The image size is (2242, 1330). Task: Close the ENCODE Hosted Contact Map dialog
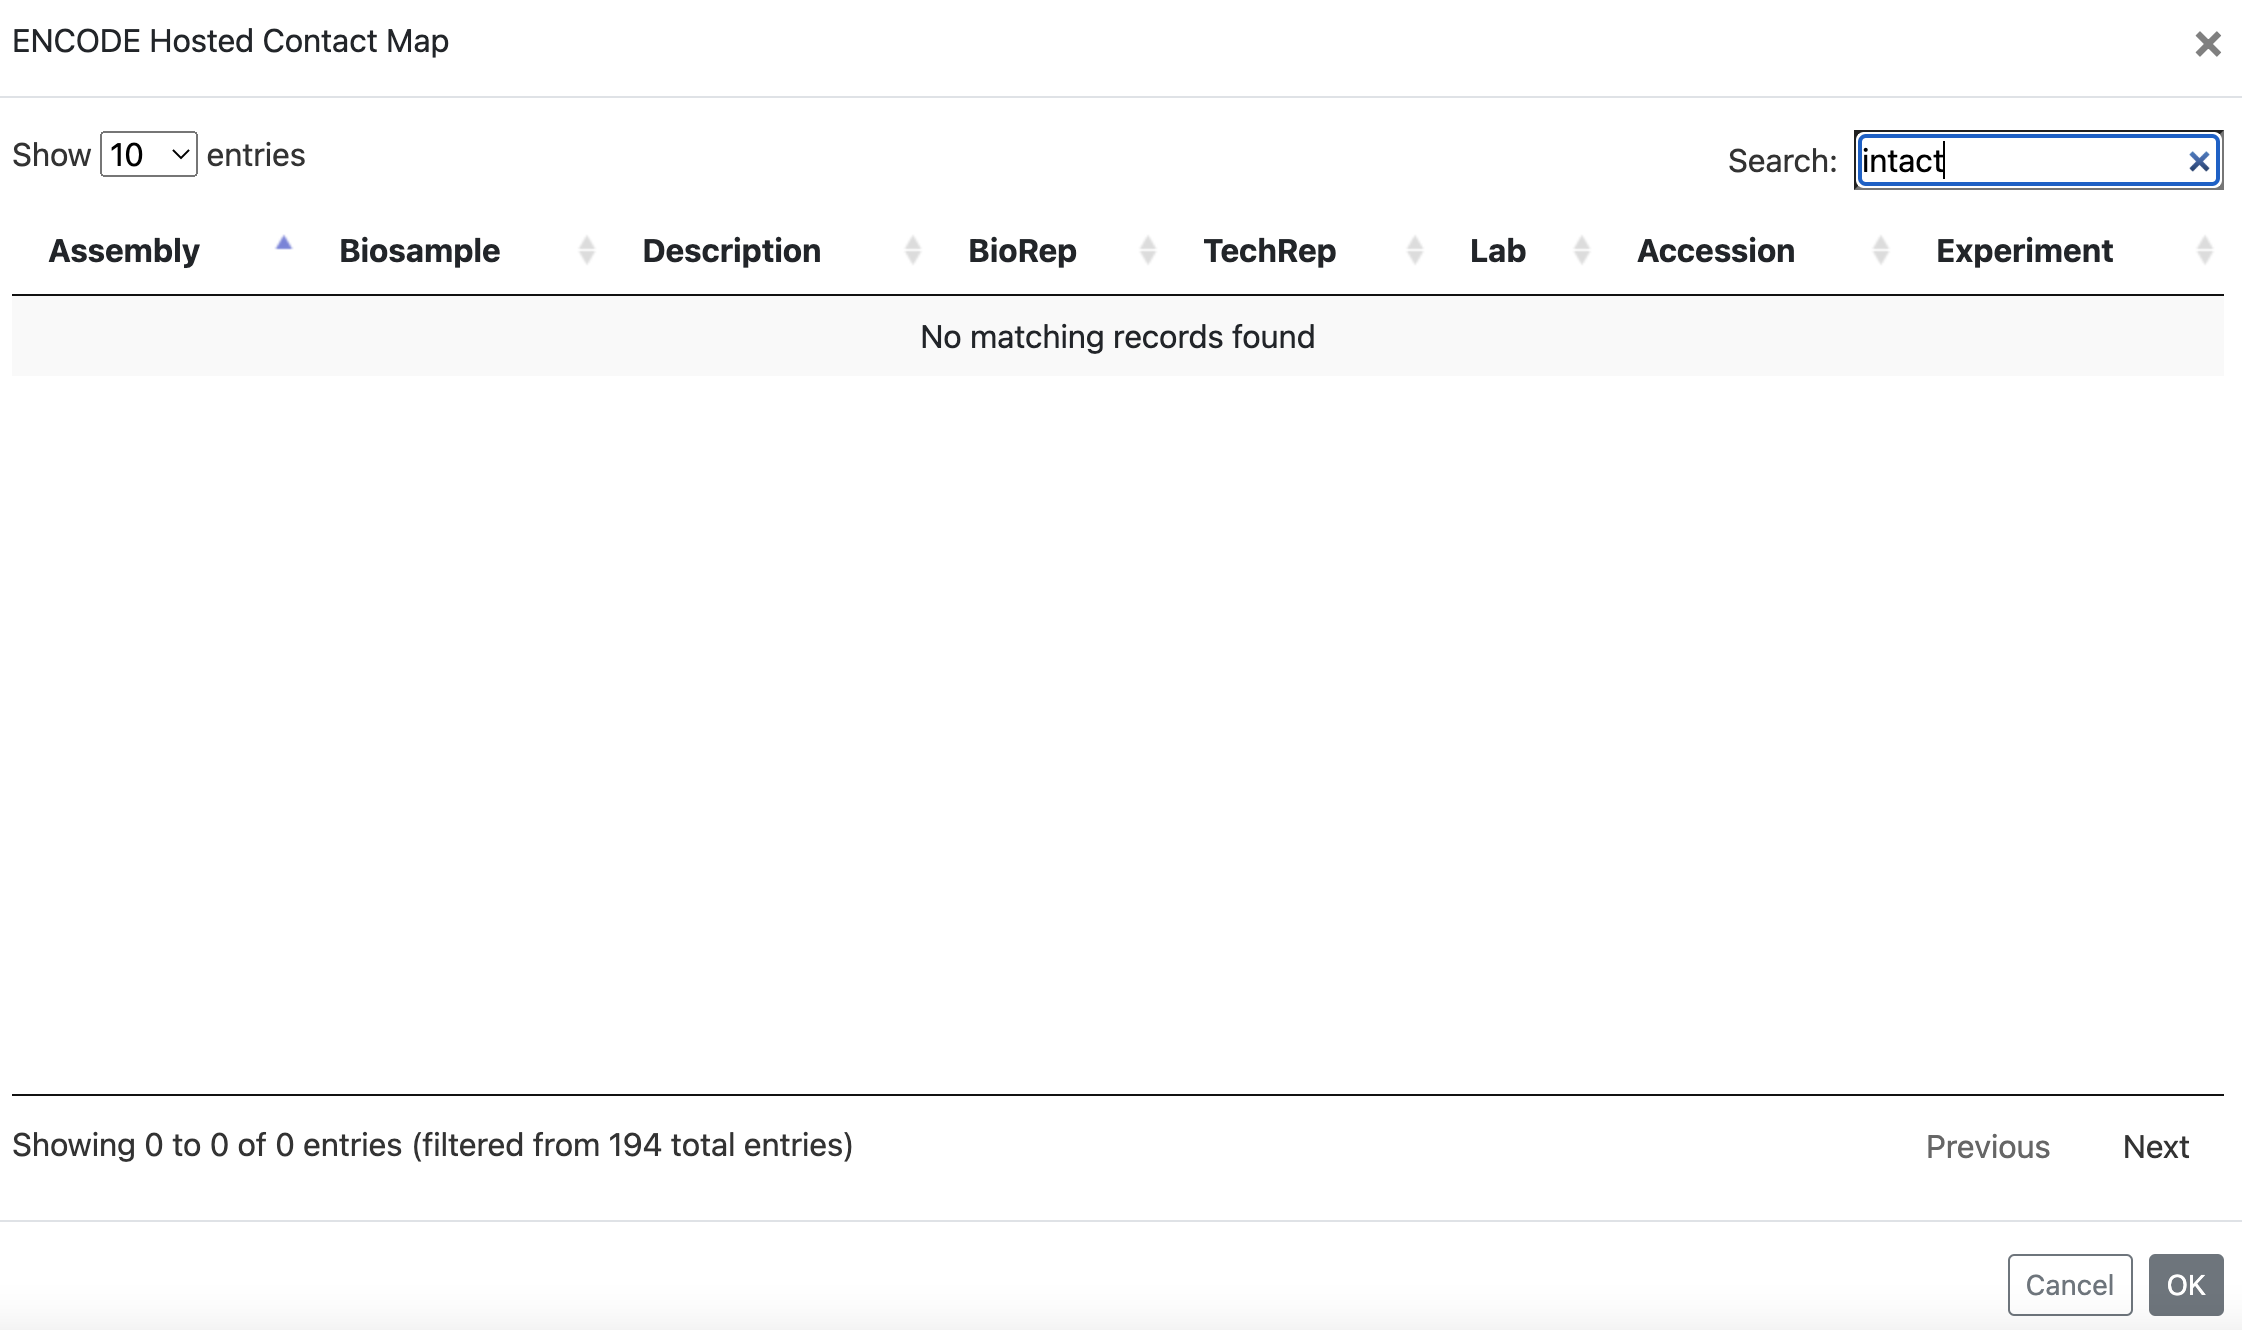[2207, 44]
